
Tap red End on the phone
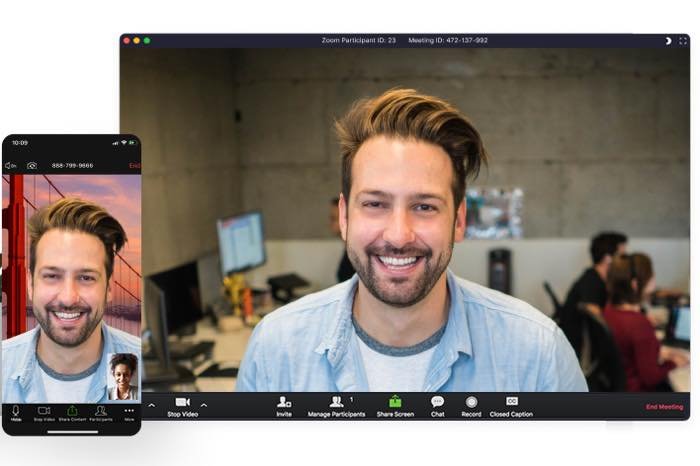coord(134,166)
